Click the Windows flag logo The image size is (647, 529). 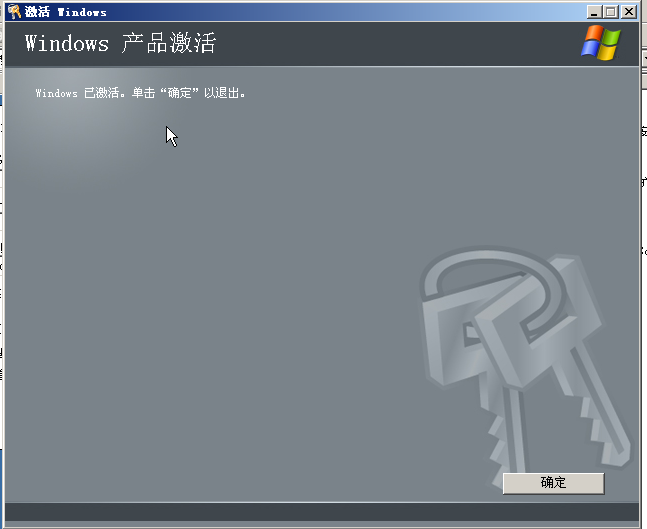point(601,43)
